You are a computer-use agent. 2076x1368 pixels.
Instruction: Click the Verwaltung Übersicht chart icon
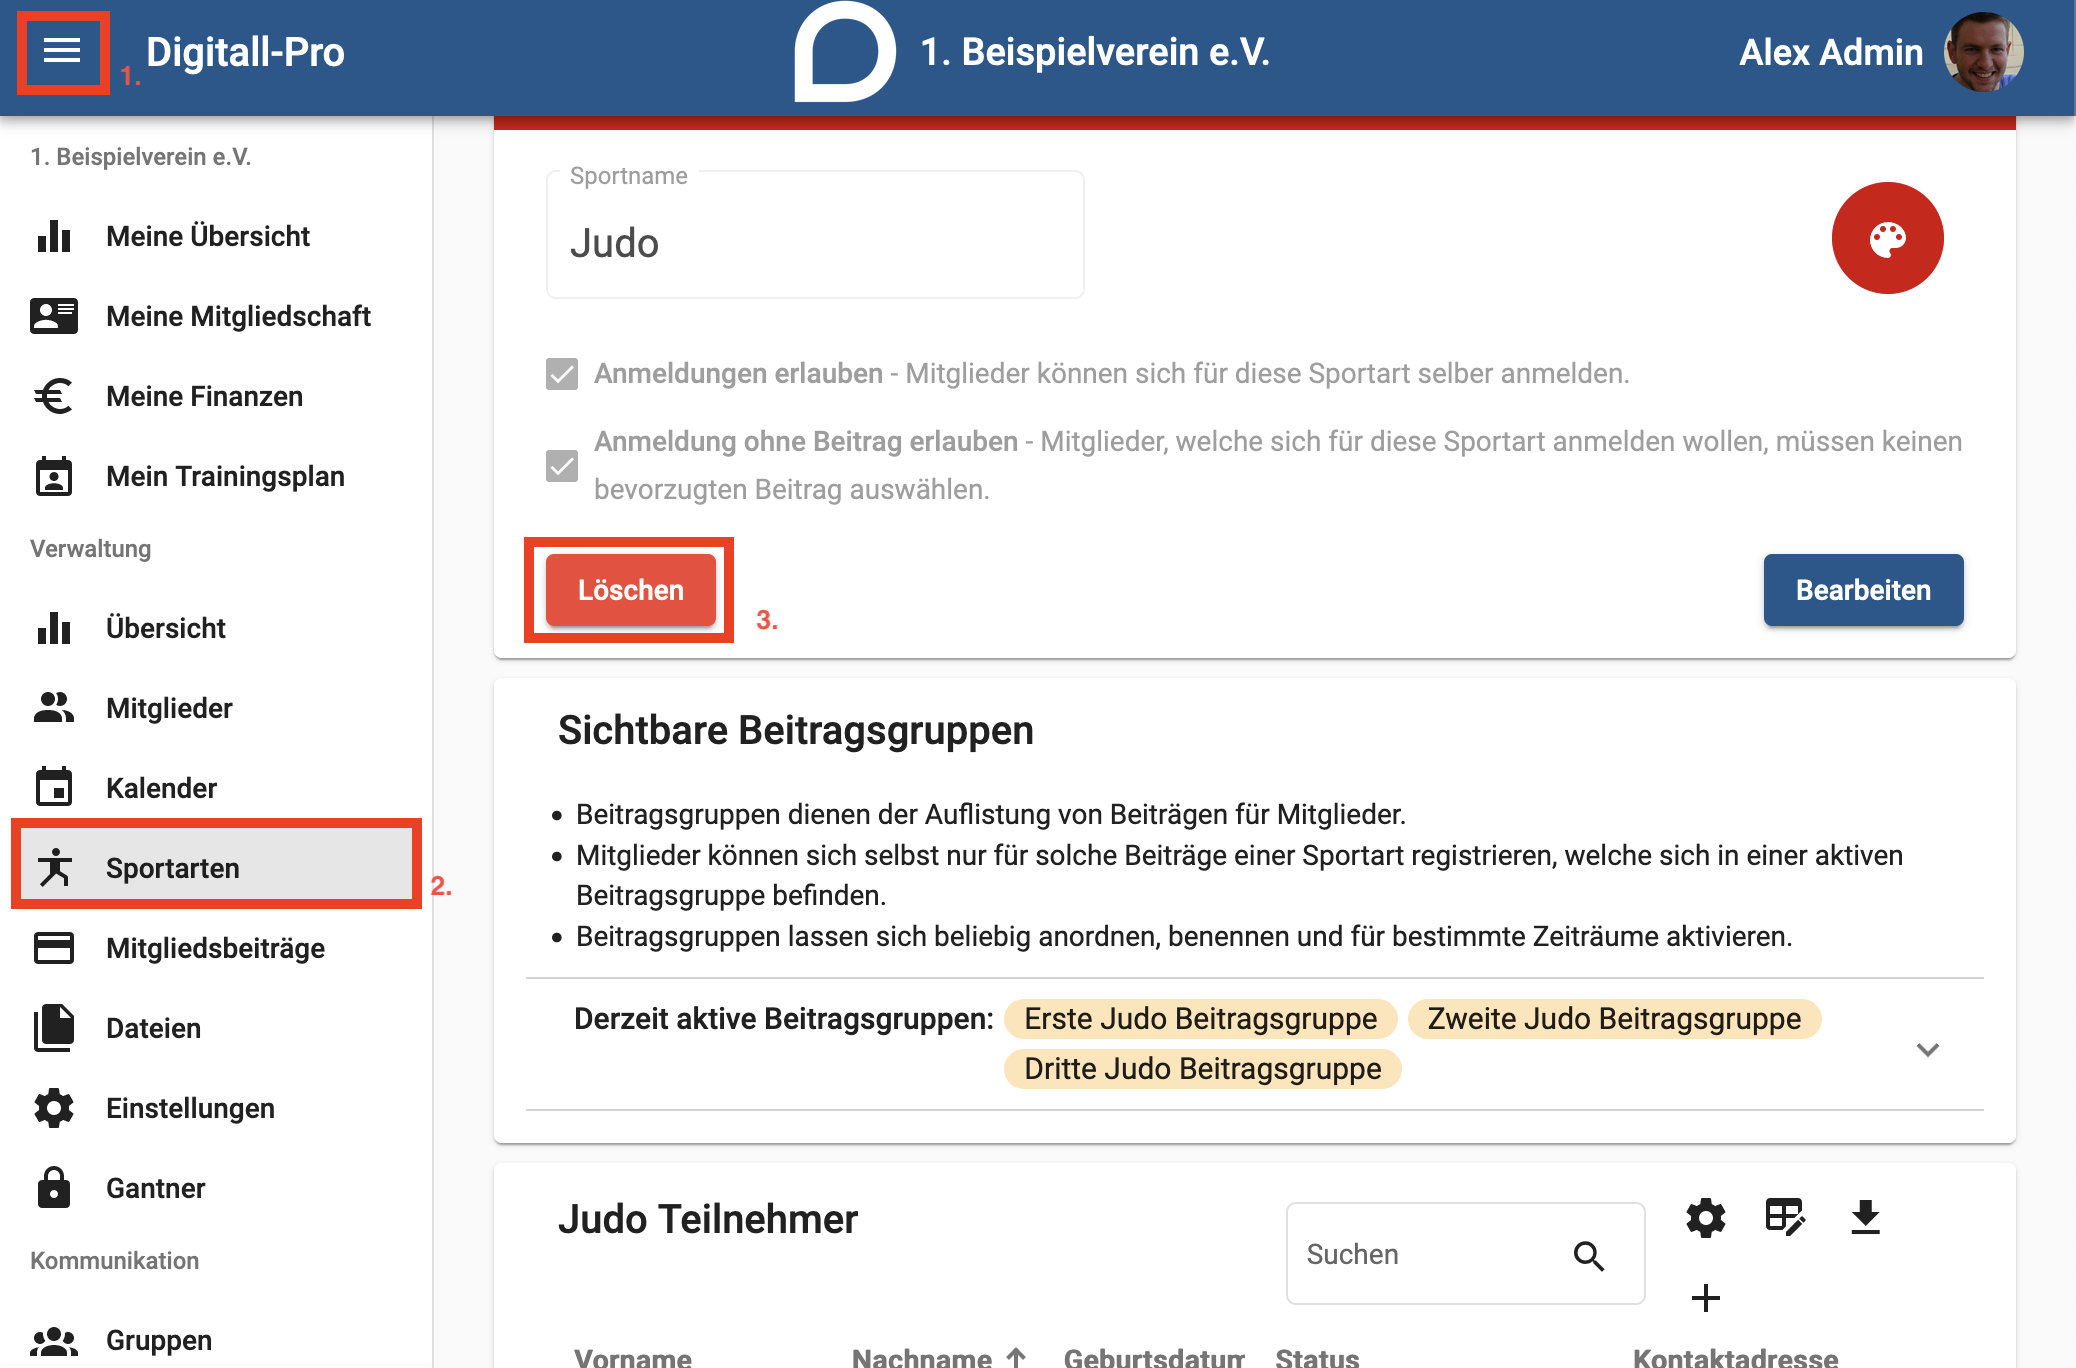coord(54,628)
